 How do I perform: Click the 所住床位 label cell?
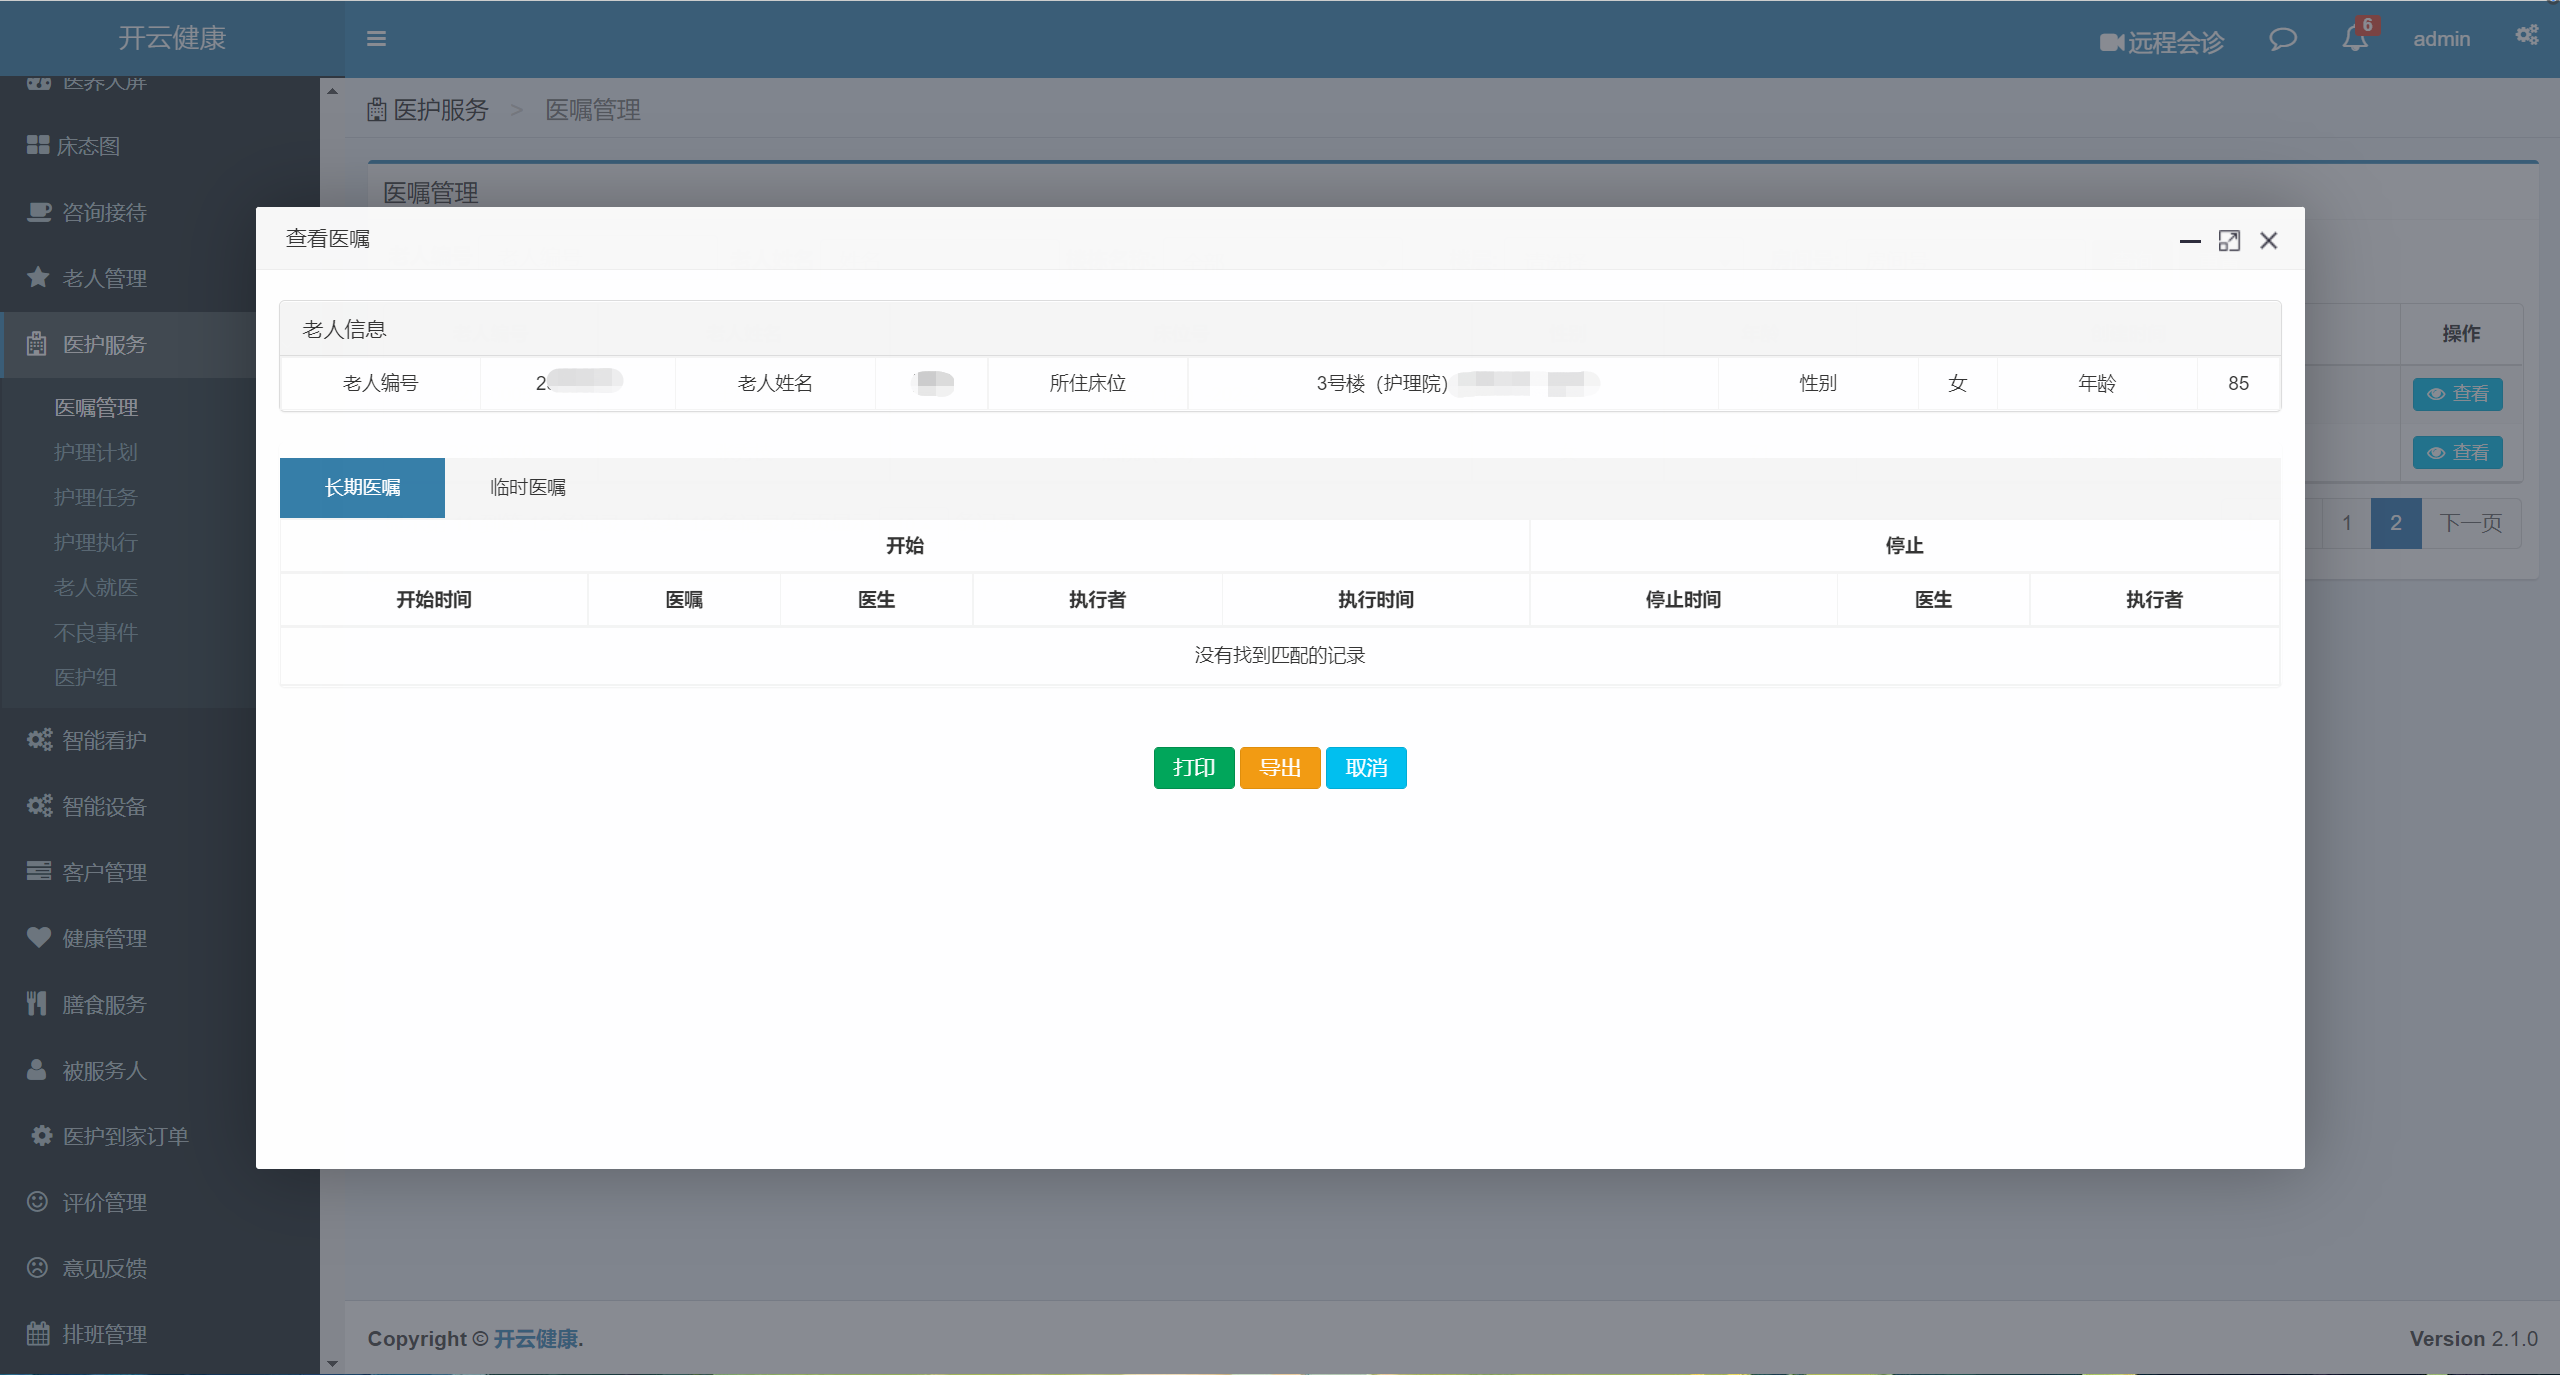click(x=1088, y=383)
